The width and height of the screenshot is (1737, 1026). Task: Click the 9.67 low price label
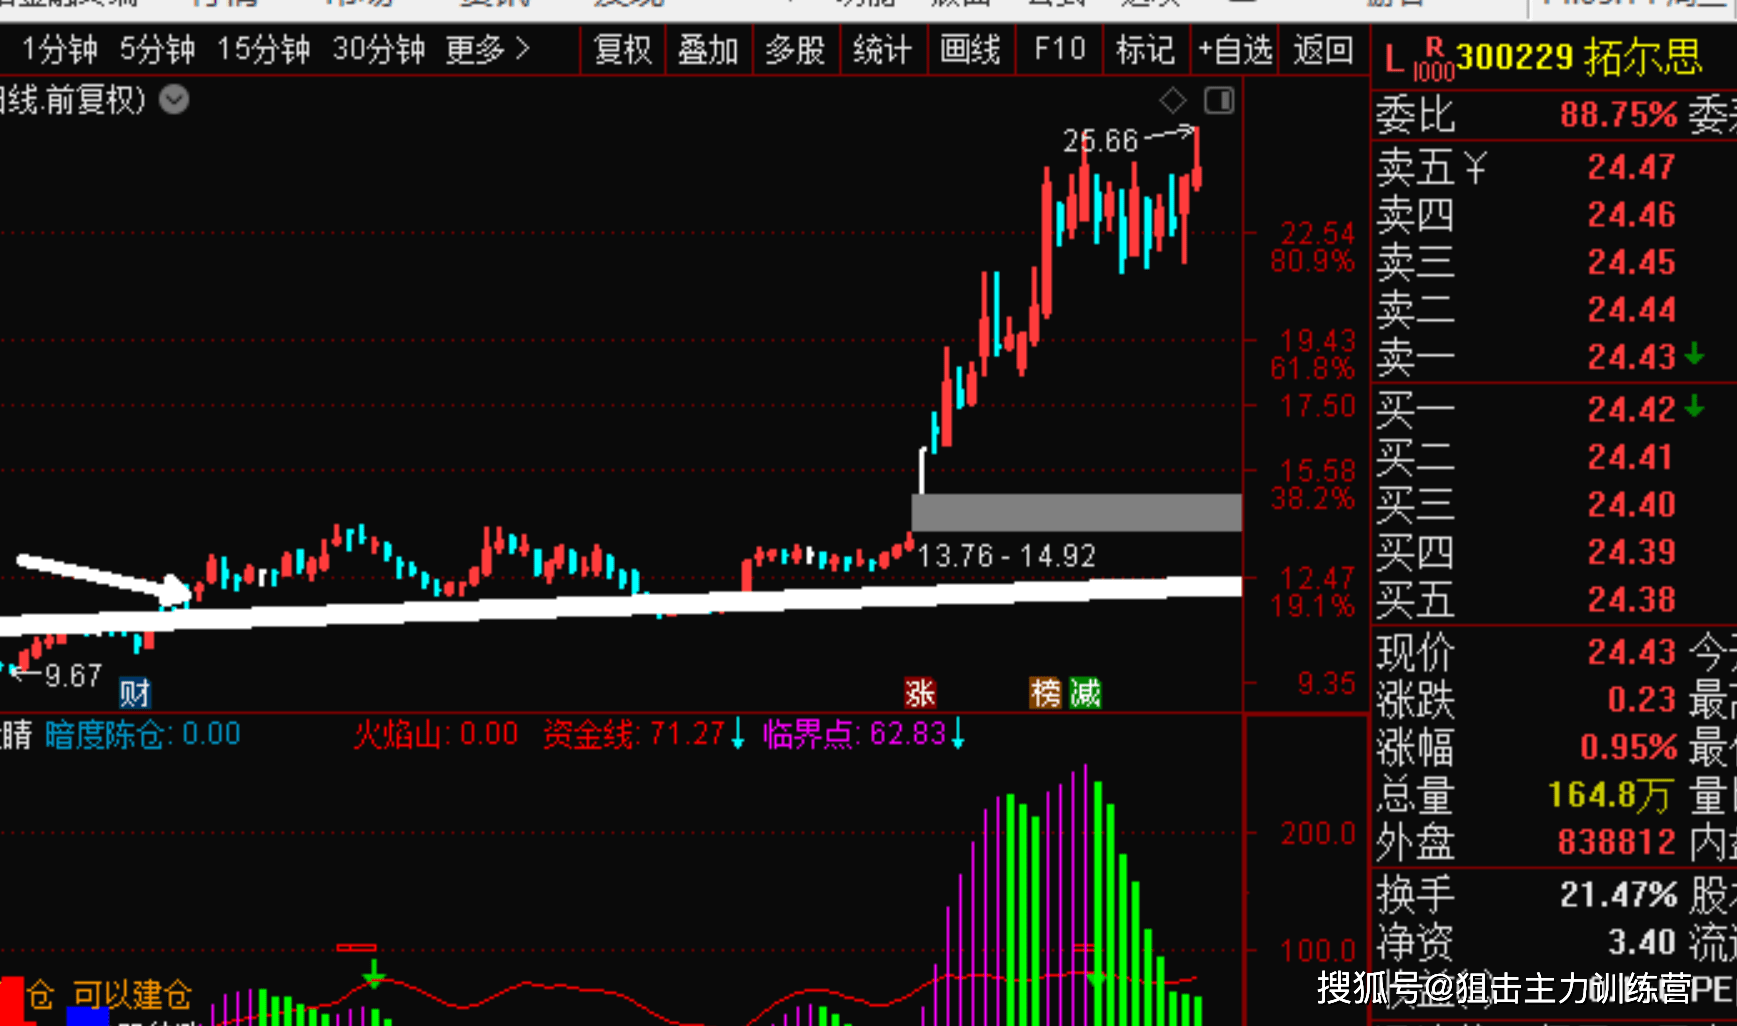tap(73, 676)
